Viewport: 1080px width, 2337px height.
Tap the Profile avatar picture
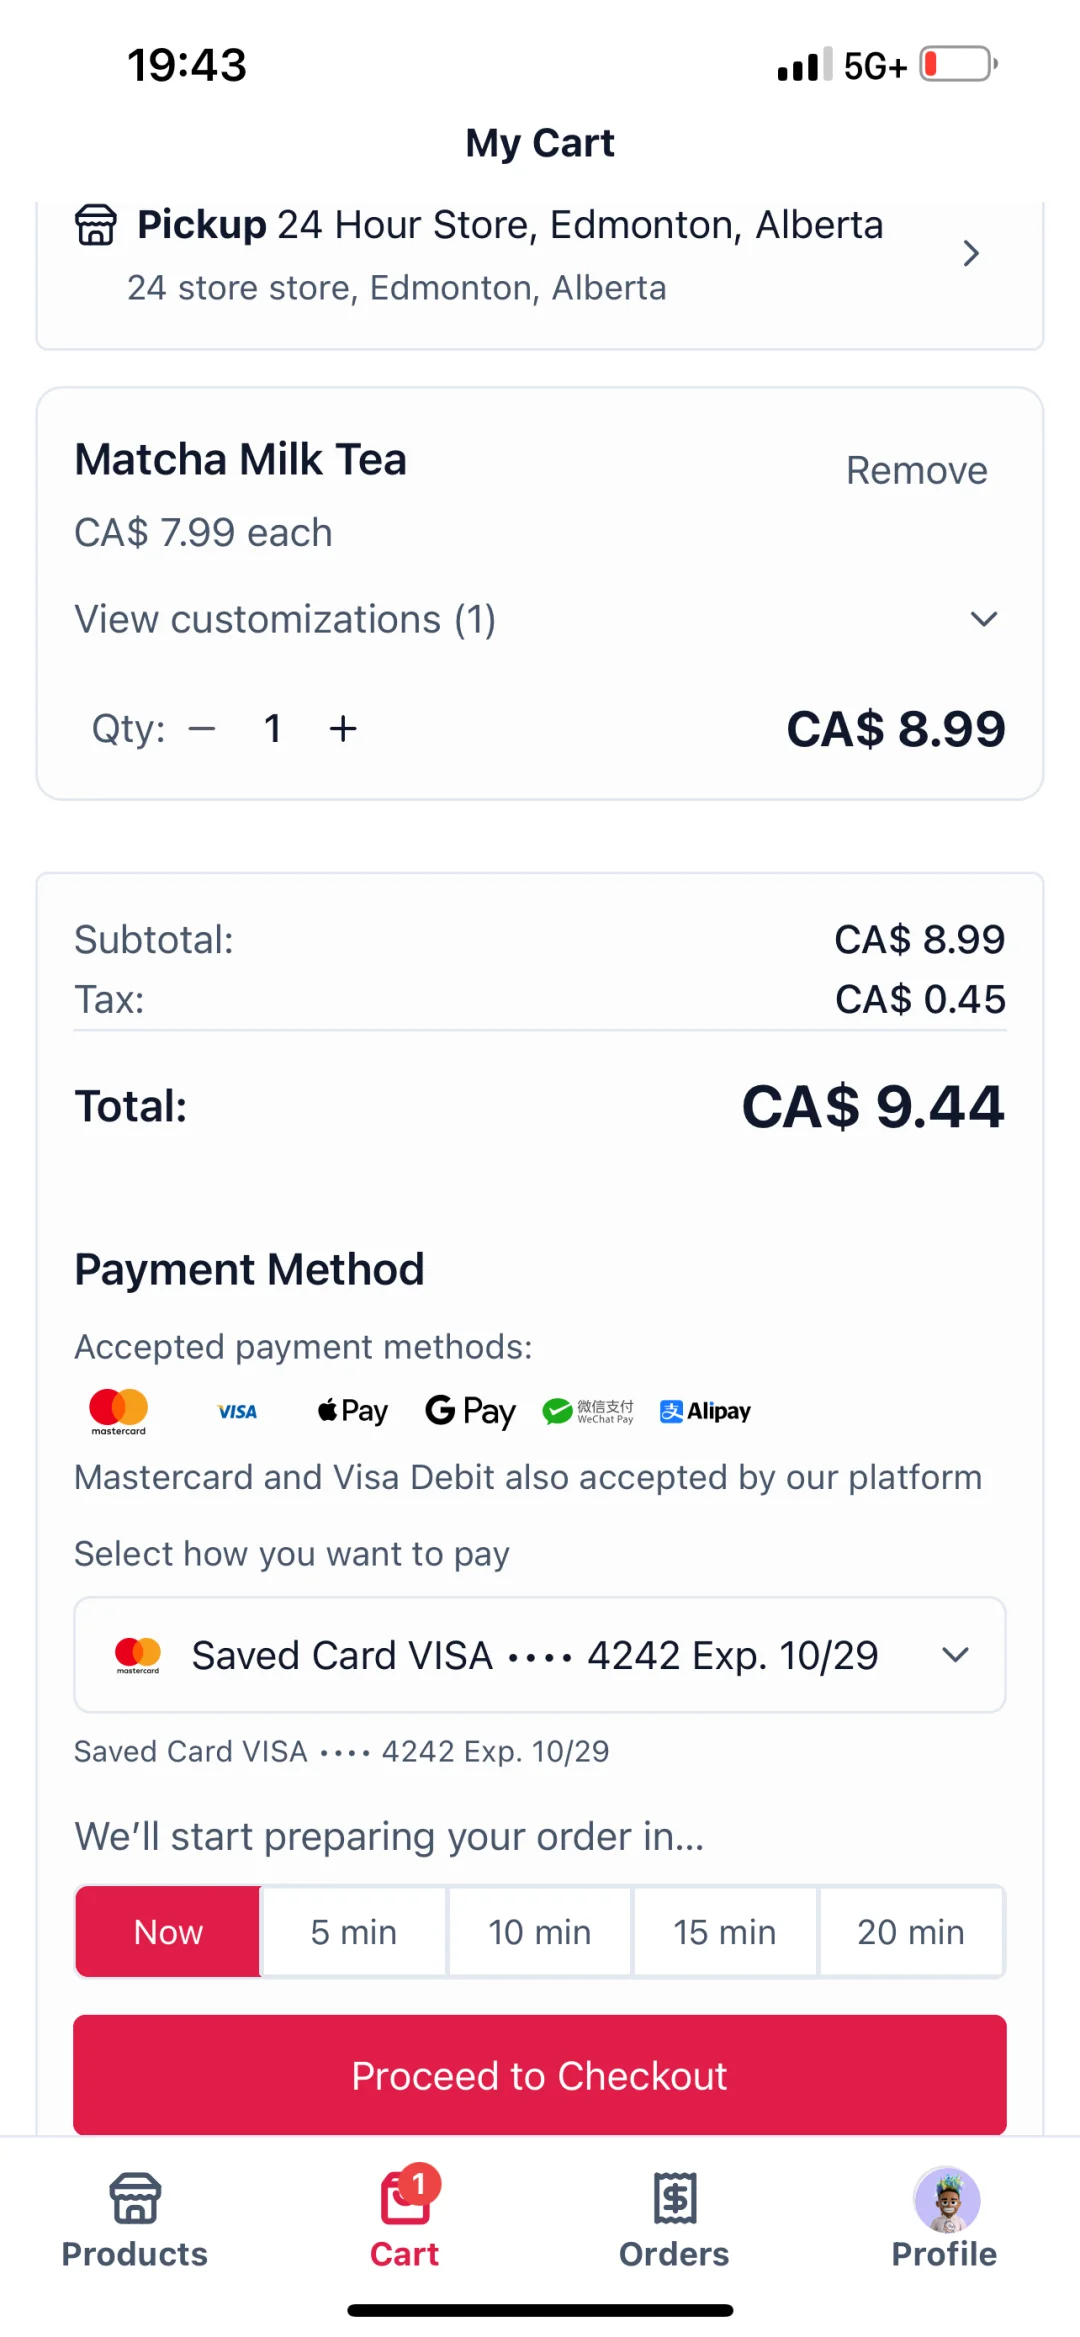[x=946, y=2199]
